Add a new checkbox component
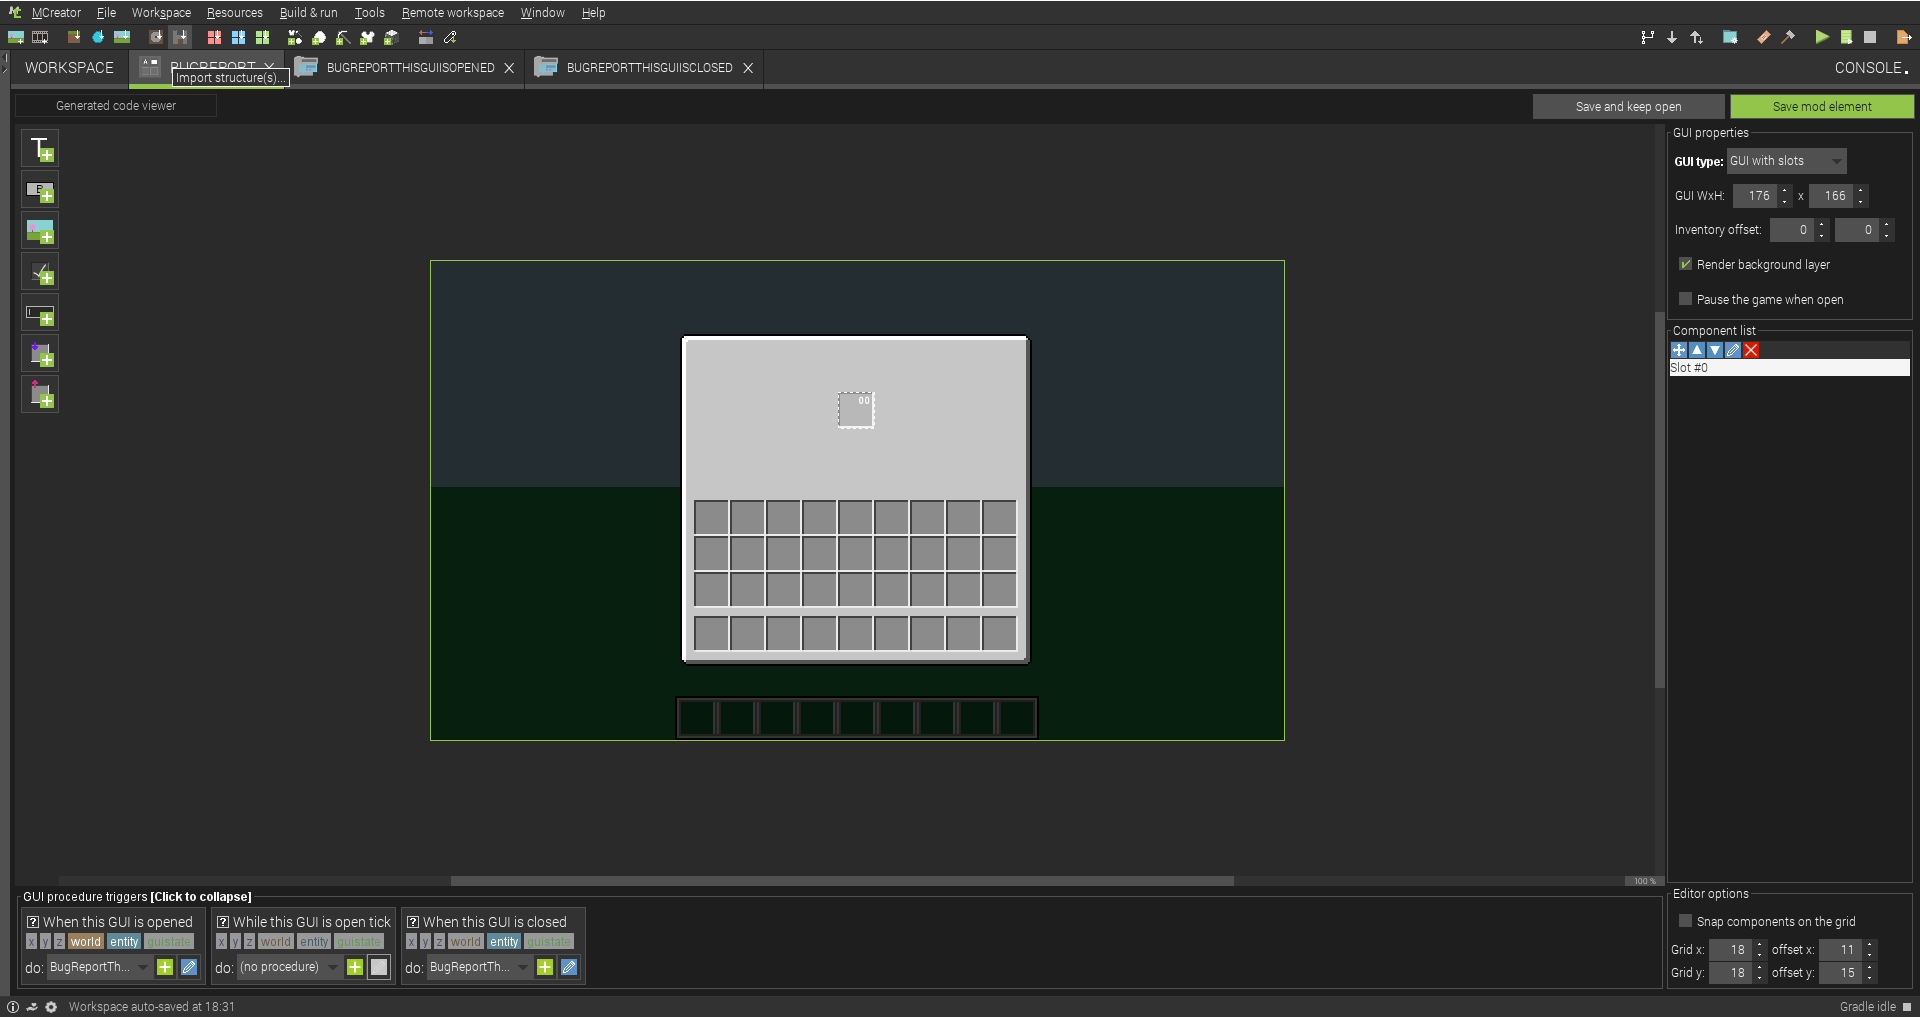This screenshot has height=1017, width=1920. [x=40, y=271]
